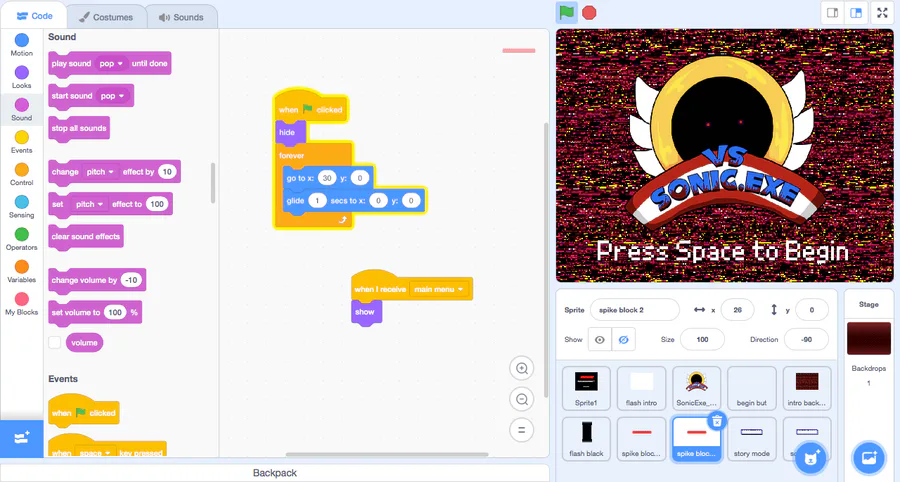Open the Choose a Backdrop button
This screenshot has height=482, width=900.
[x=868, y=457]
